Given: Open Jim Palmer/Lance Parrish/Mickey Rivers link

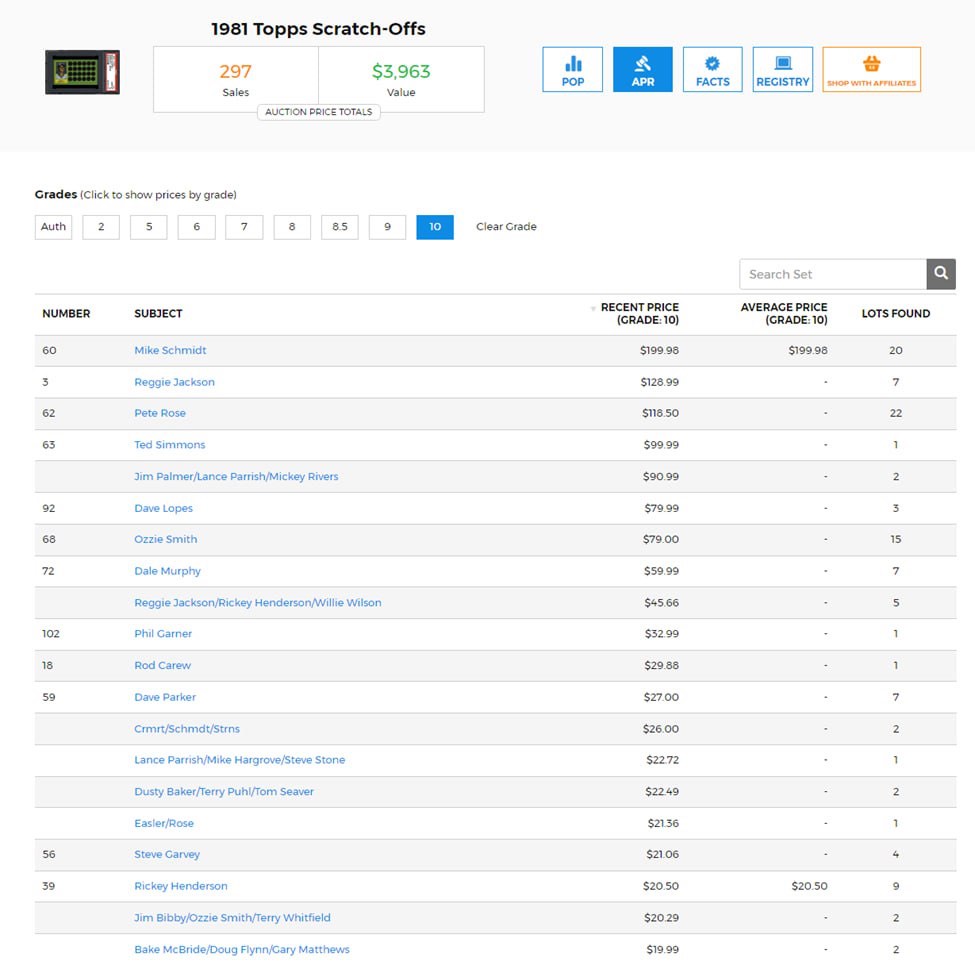Looking at the screenshot, I should click(x=236, y=476).
